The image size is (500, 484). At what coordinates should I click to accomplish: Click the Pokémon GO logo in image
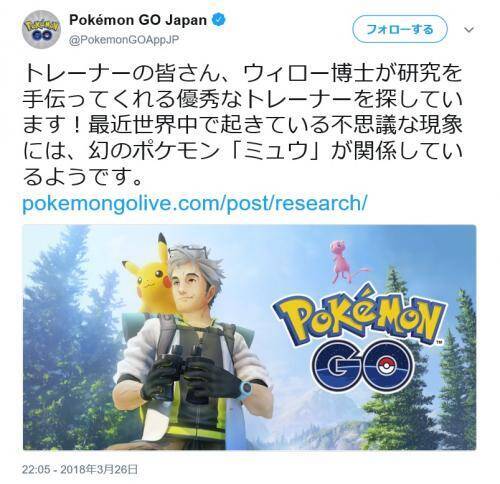[x=359, y=338]
